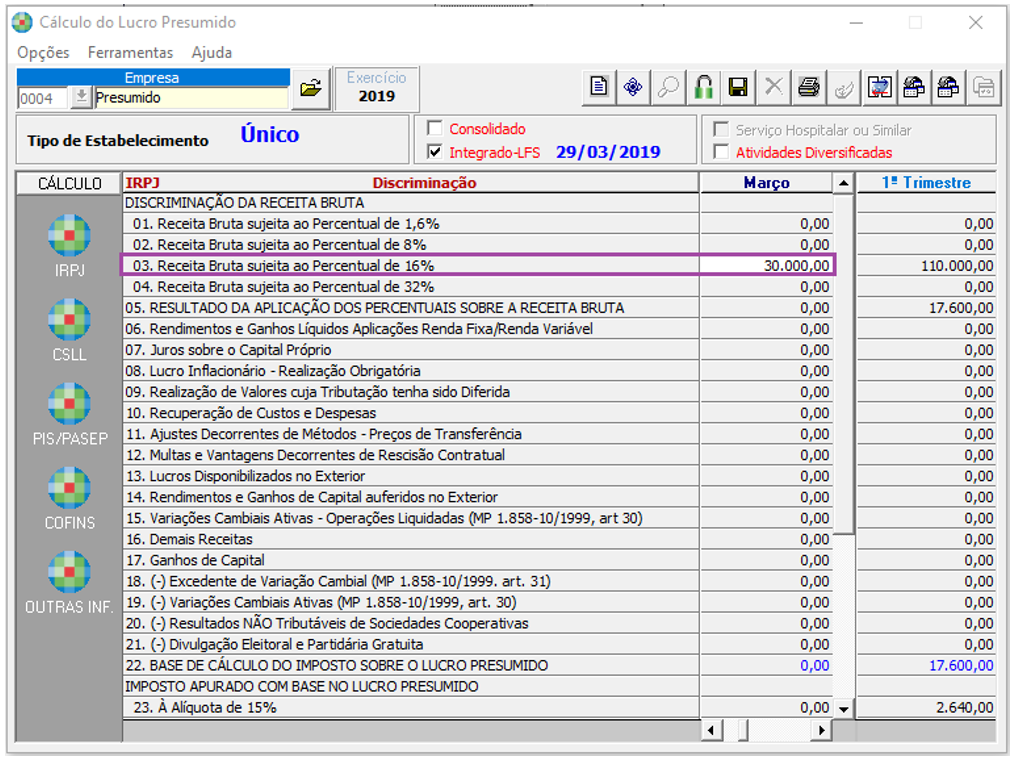Click the grayed hand toolbar icon

[843, 87]
